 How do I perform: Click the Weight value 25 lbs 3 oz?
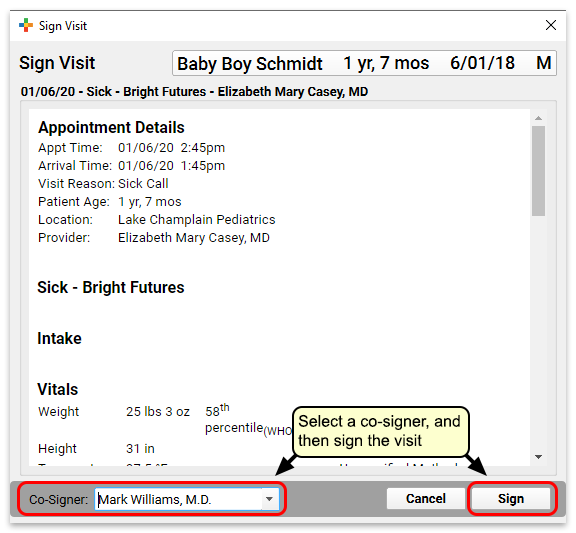point(158,411)
